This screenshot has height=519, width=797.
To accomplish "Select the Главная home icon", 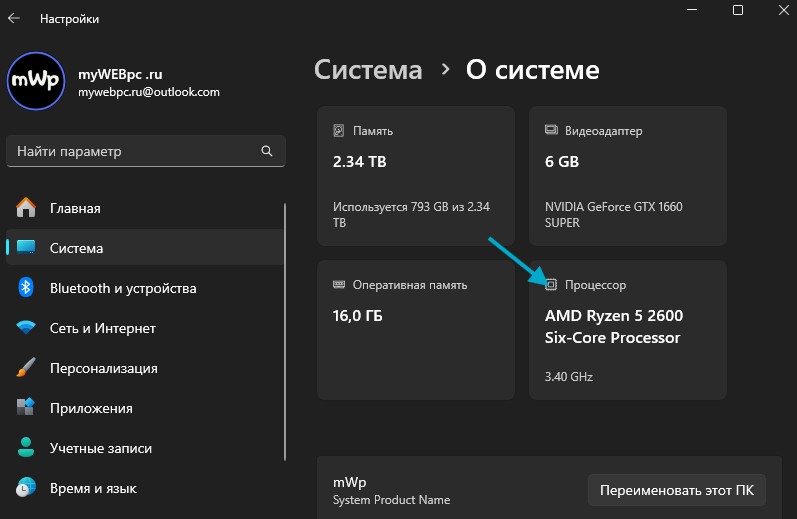I will click(x=26, y=208).
